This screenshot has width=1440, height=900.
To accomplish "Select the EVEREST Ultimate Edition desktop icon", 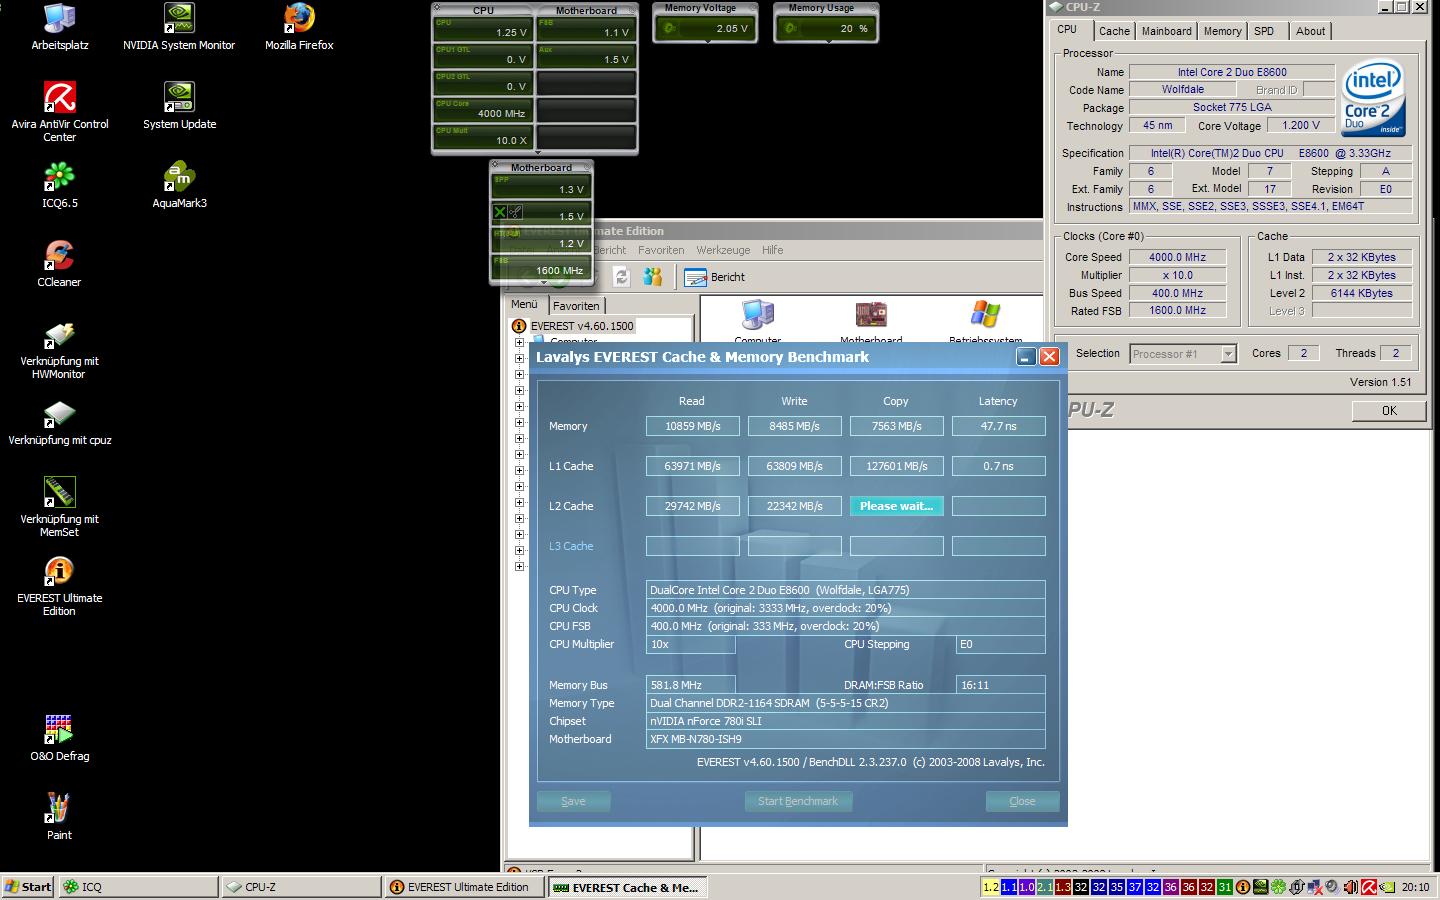I will [59, 586].
